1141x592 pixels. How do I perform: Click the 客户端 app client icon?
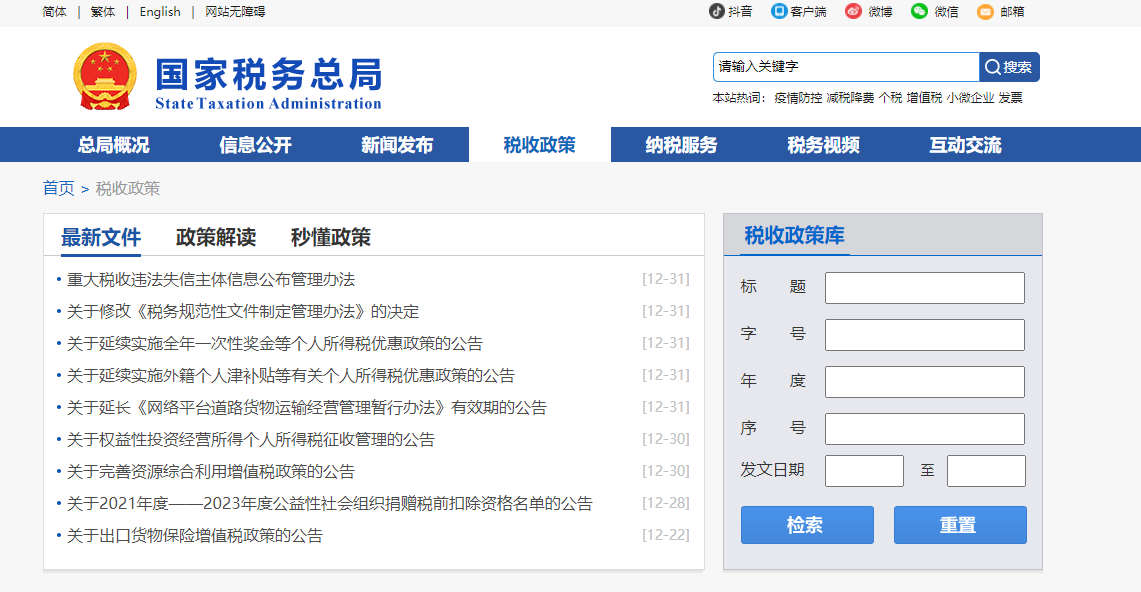[x=779, y=12]
